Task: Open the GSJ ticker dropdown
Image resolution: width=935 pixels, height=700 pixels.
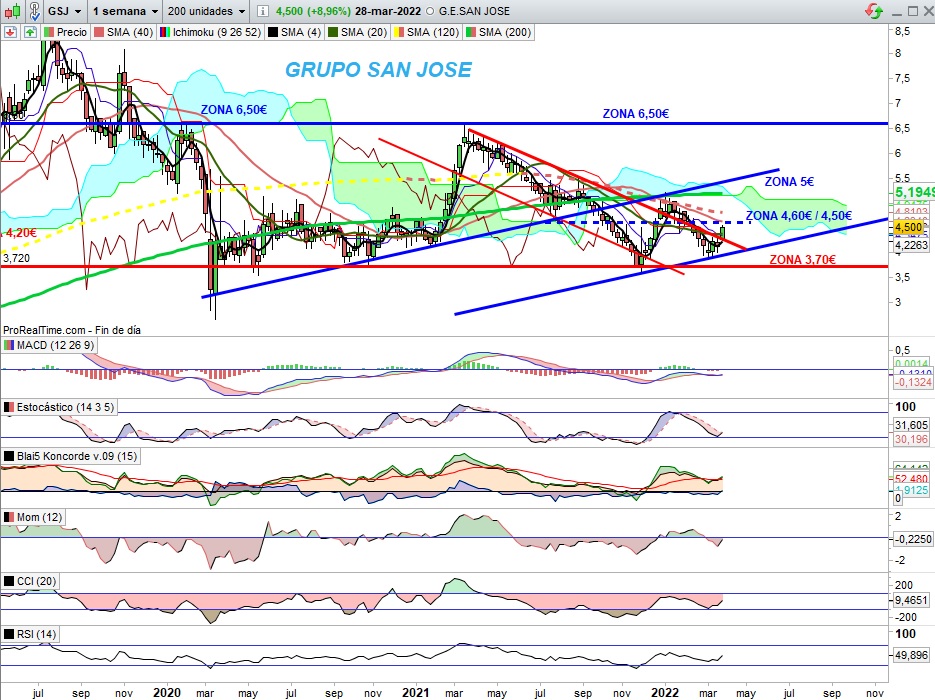Action: pyautogui.click(x=64, y=11)
